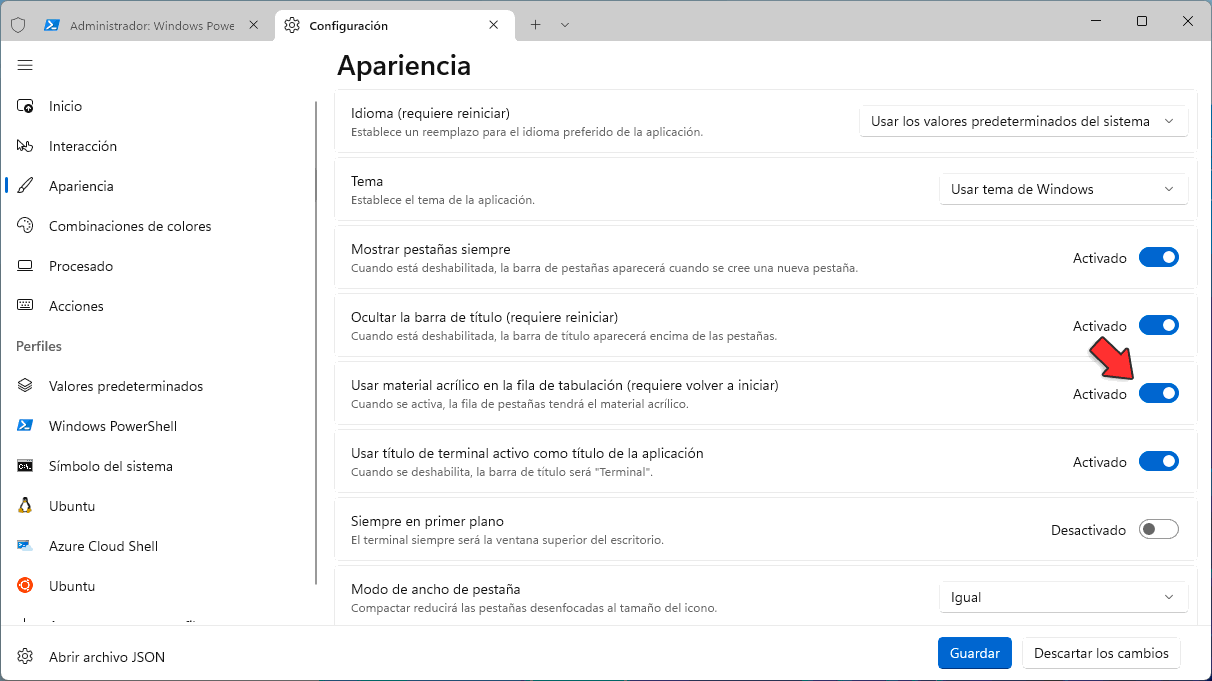The width and height of the screenshot is (1212, 681).
Task: Expand Modo de ancho de pestaña dropdown
Action: (x=1063, y=597)
